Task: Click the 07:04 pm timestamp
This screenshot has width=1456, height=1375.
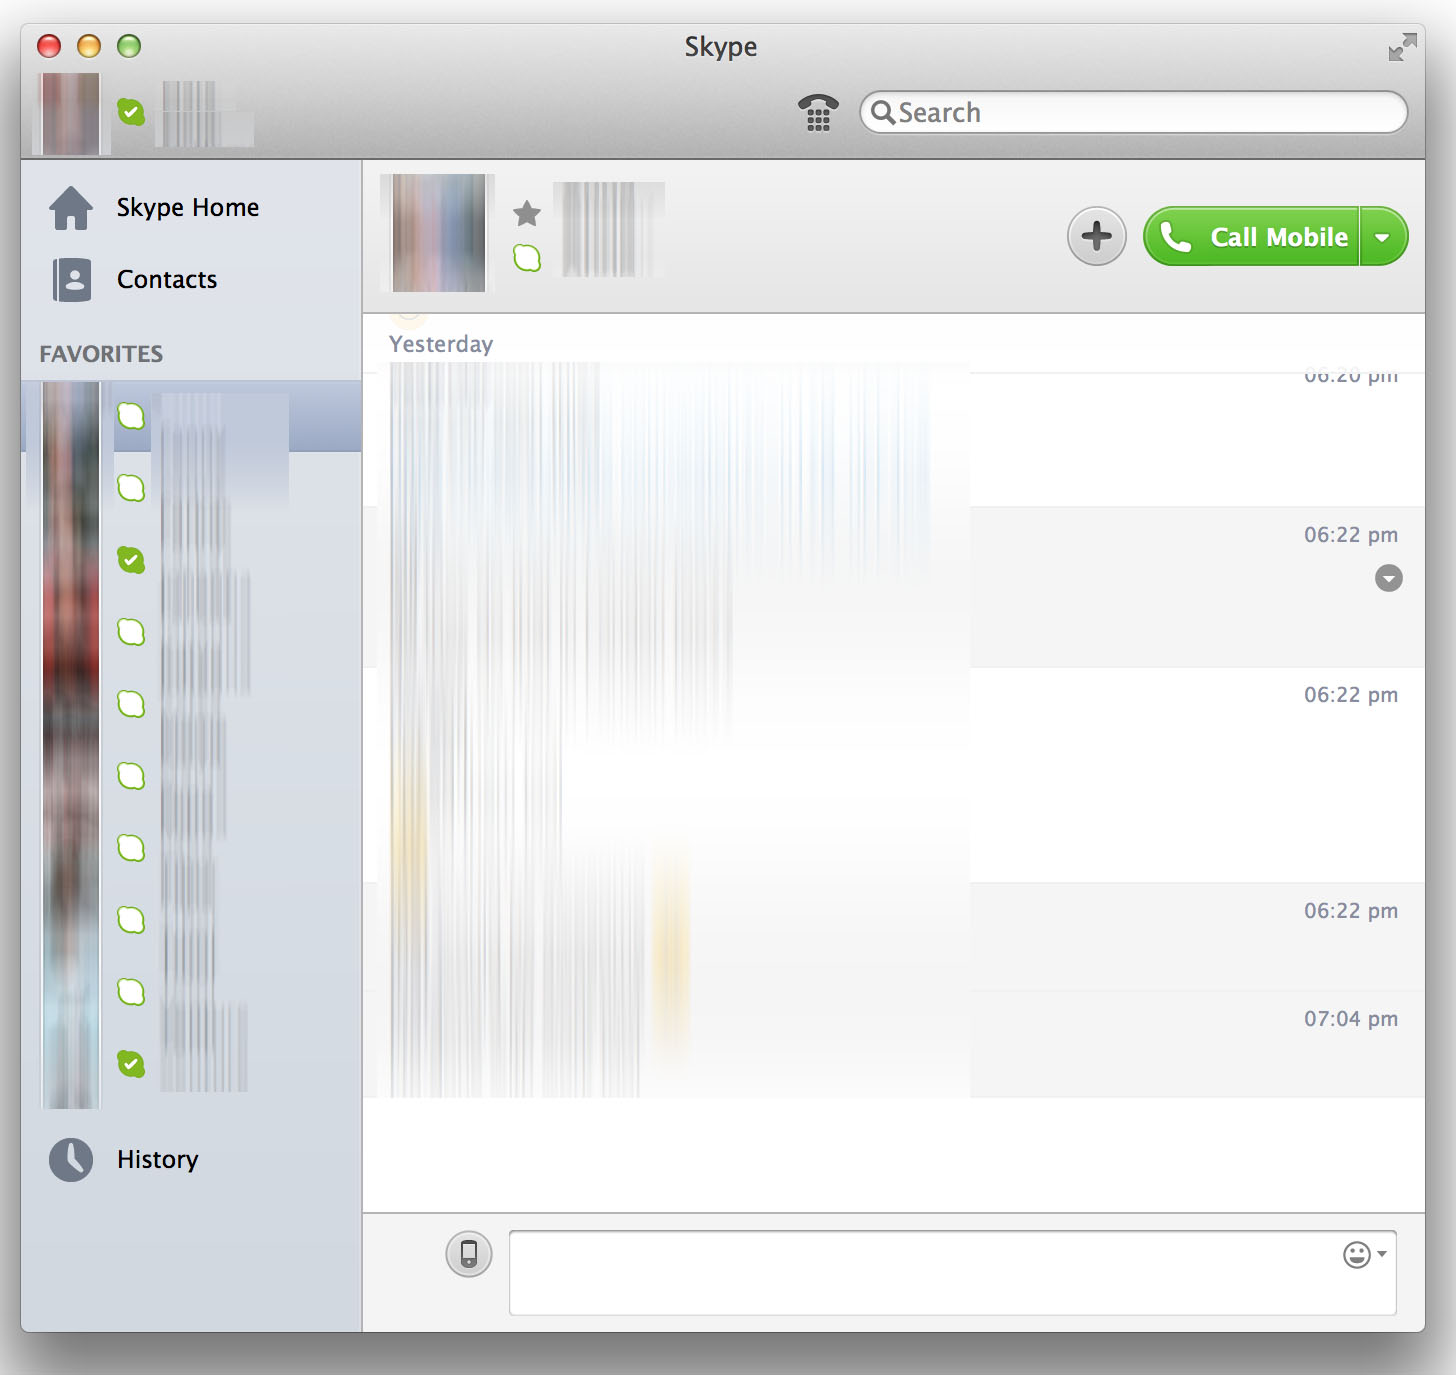Action: tap(1351, 1019)
